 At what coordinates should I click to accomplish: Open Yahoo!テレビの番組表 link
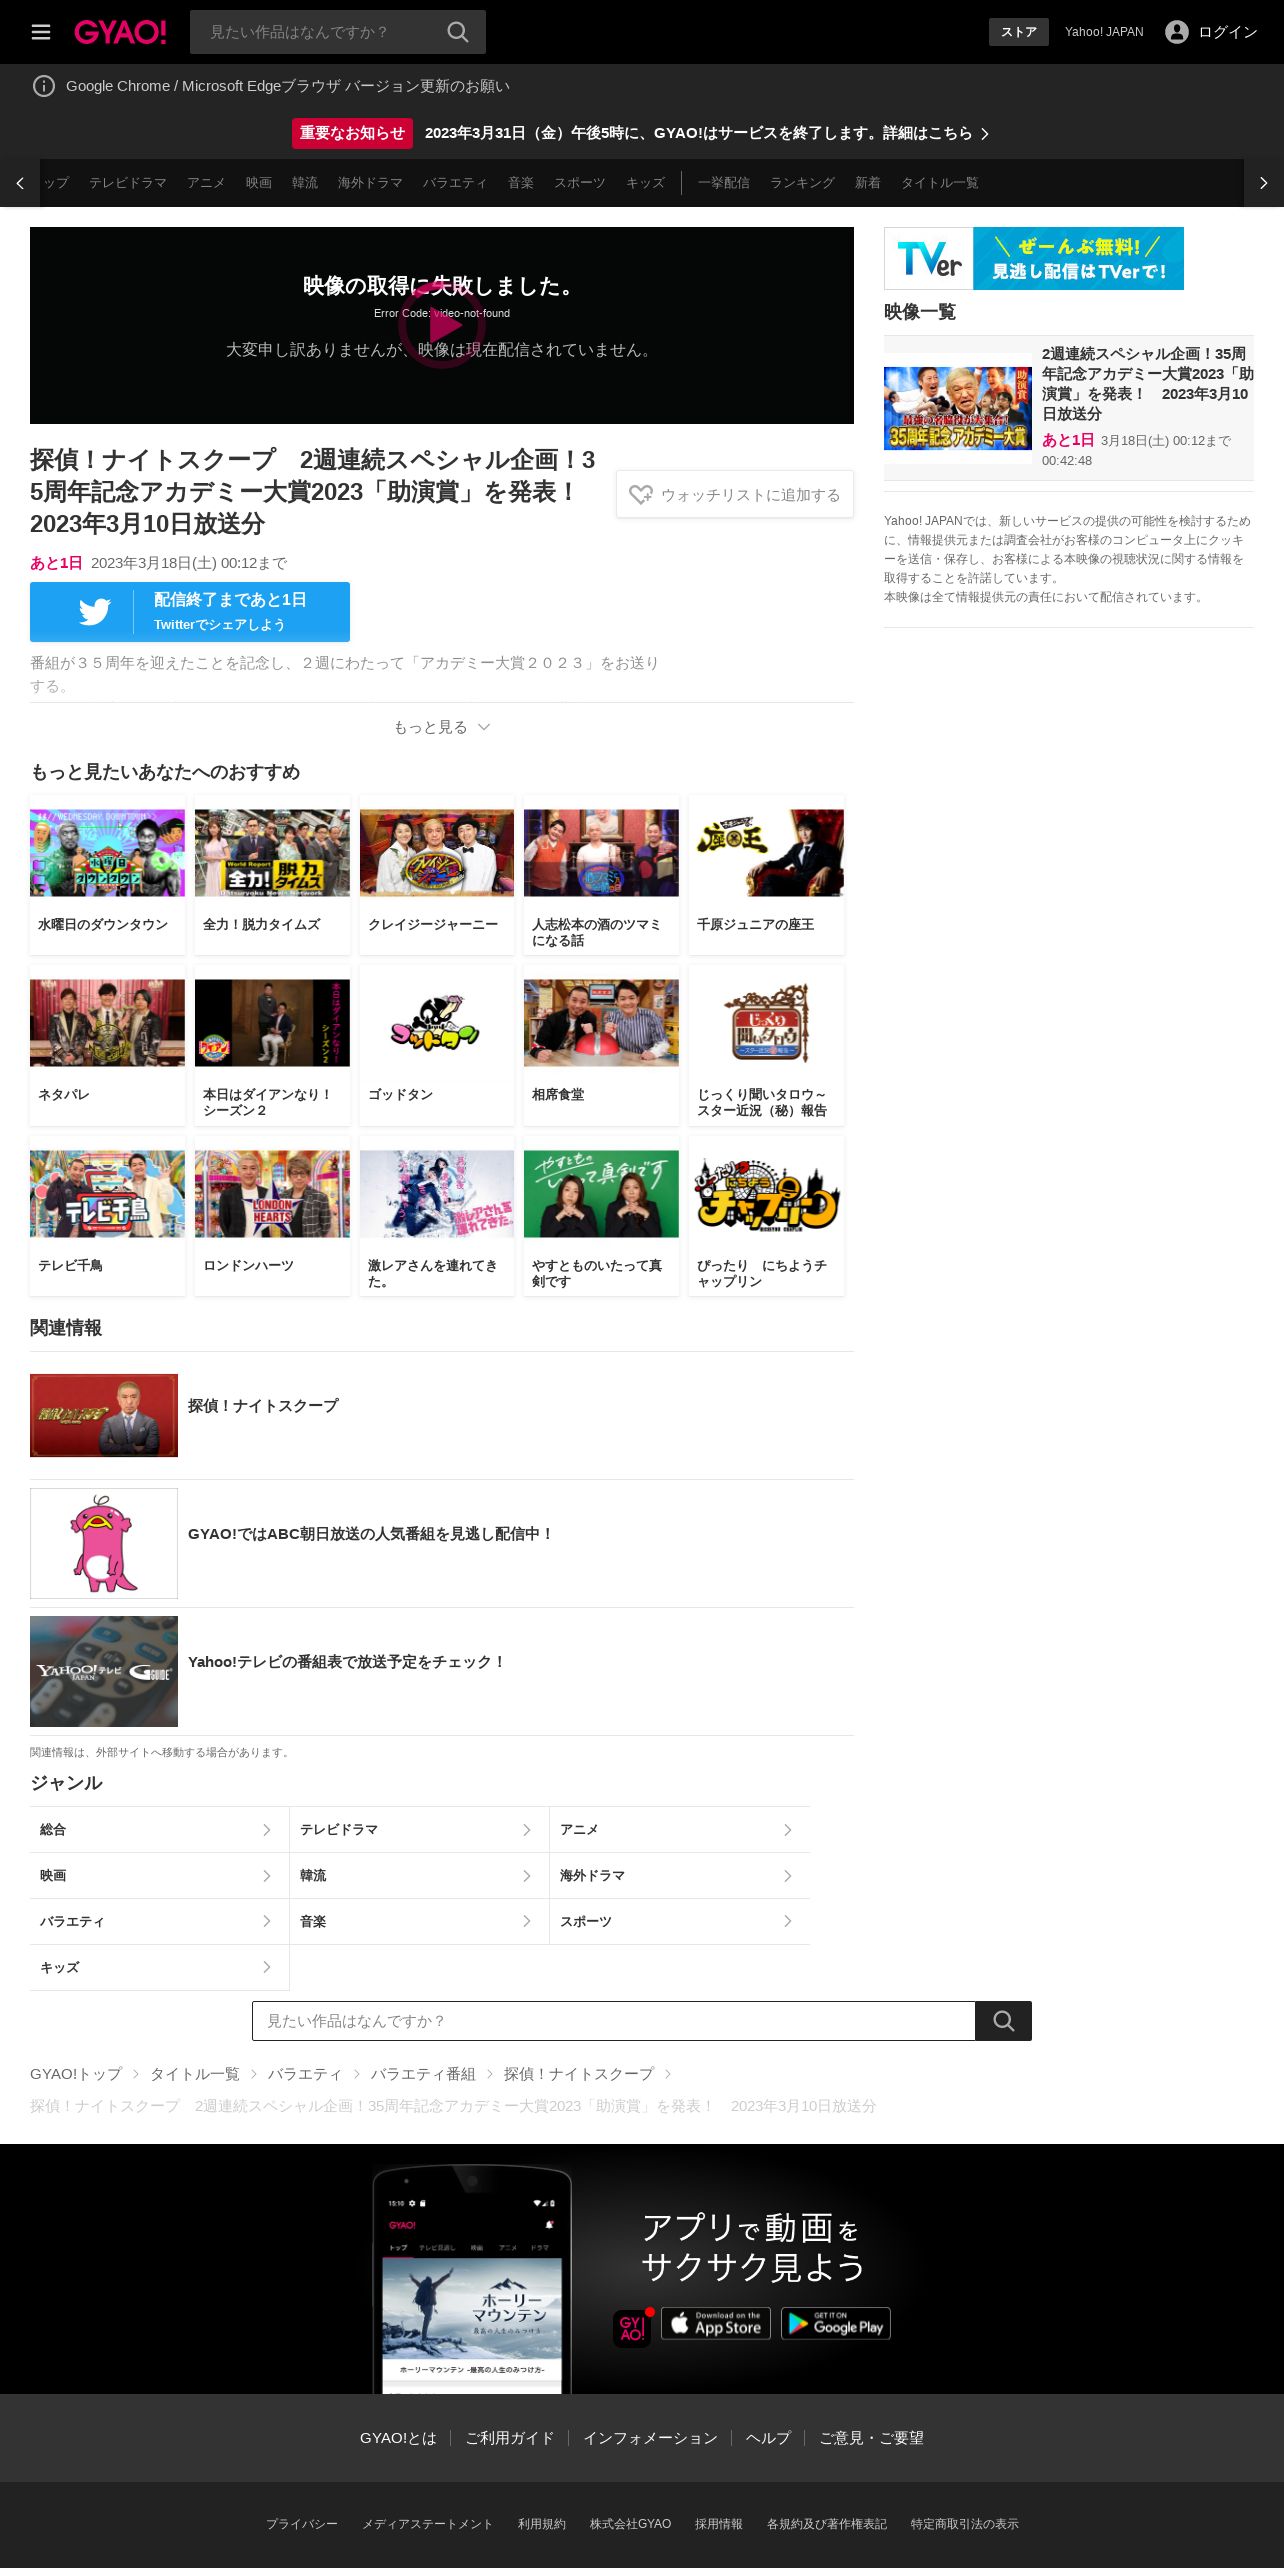click(x=346, y=1661)
